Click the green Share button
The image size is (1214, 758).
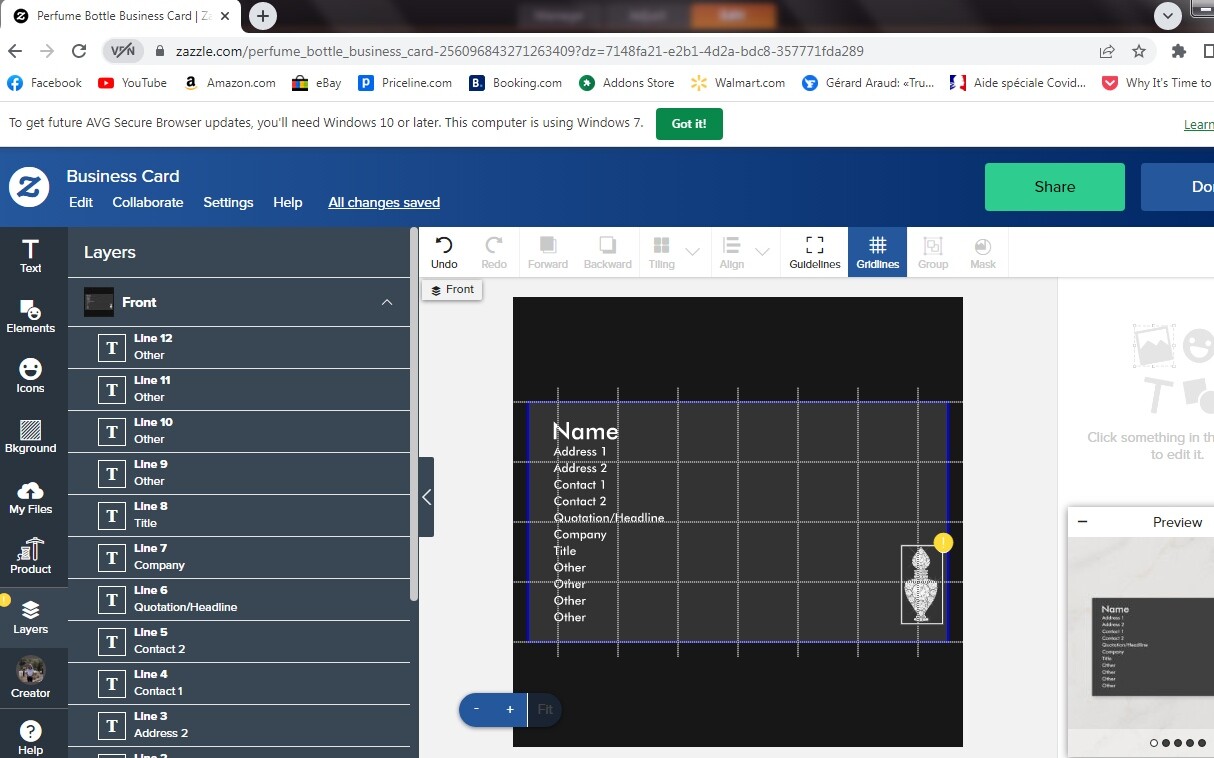[1055, 187]
